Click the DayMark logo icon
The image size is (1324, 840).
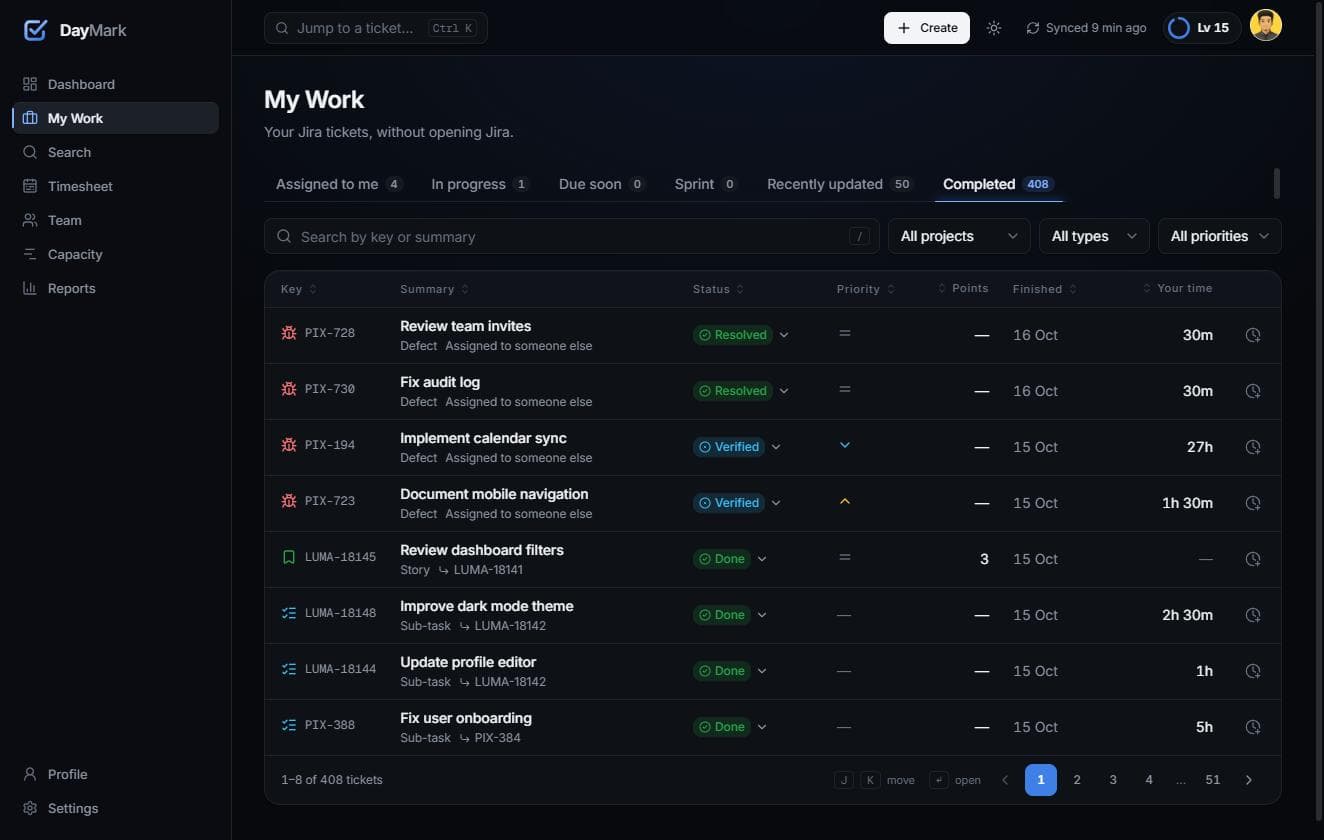[x=35, y=30]
